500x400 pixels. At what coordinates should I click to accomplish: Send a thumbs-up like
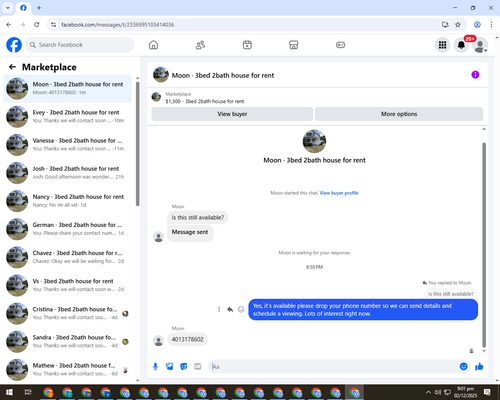click(x=479, y=367)
